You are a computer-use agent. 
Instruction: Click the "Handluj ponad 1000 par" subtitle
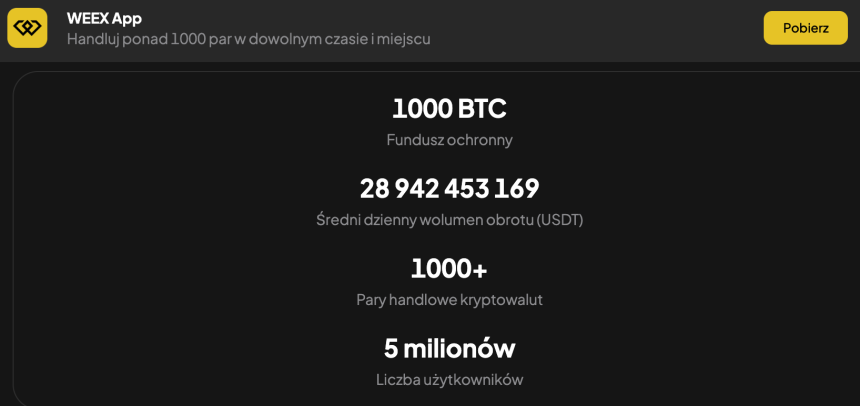(x=248, y=39)
